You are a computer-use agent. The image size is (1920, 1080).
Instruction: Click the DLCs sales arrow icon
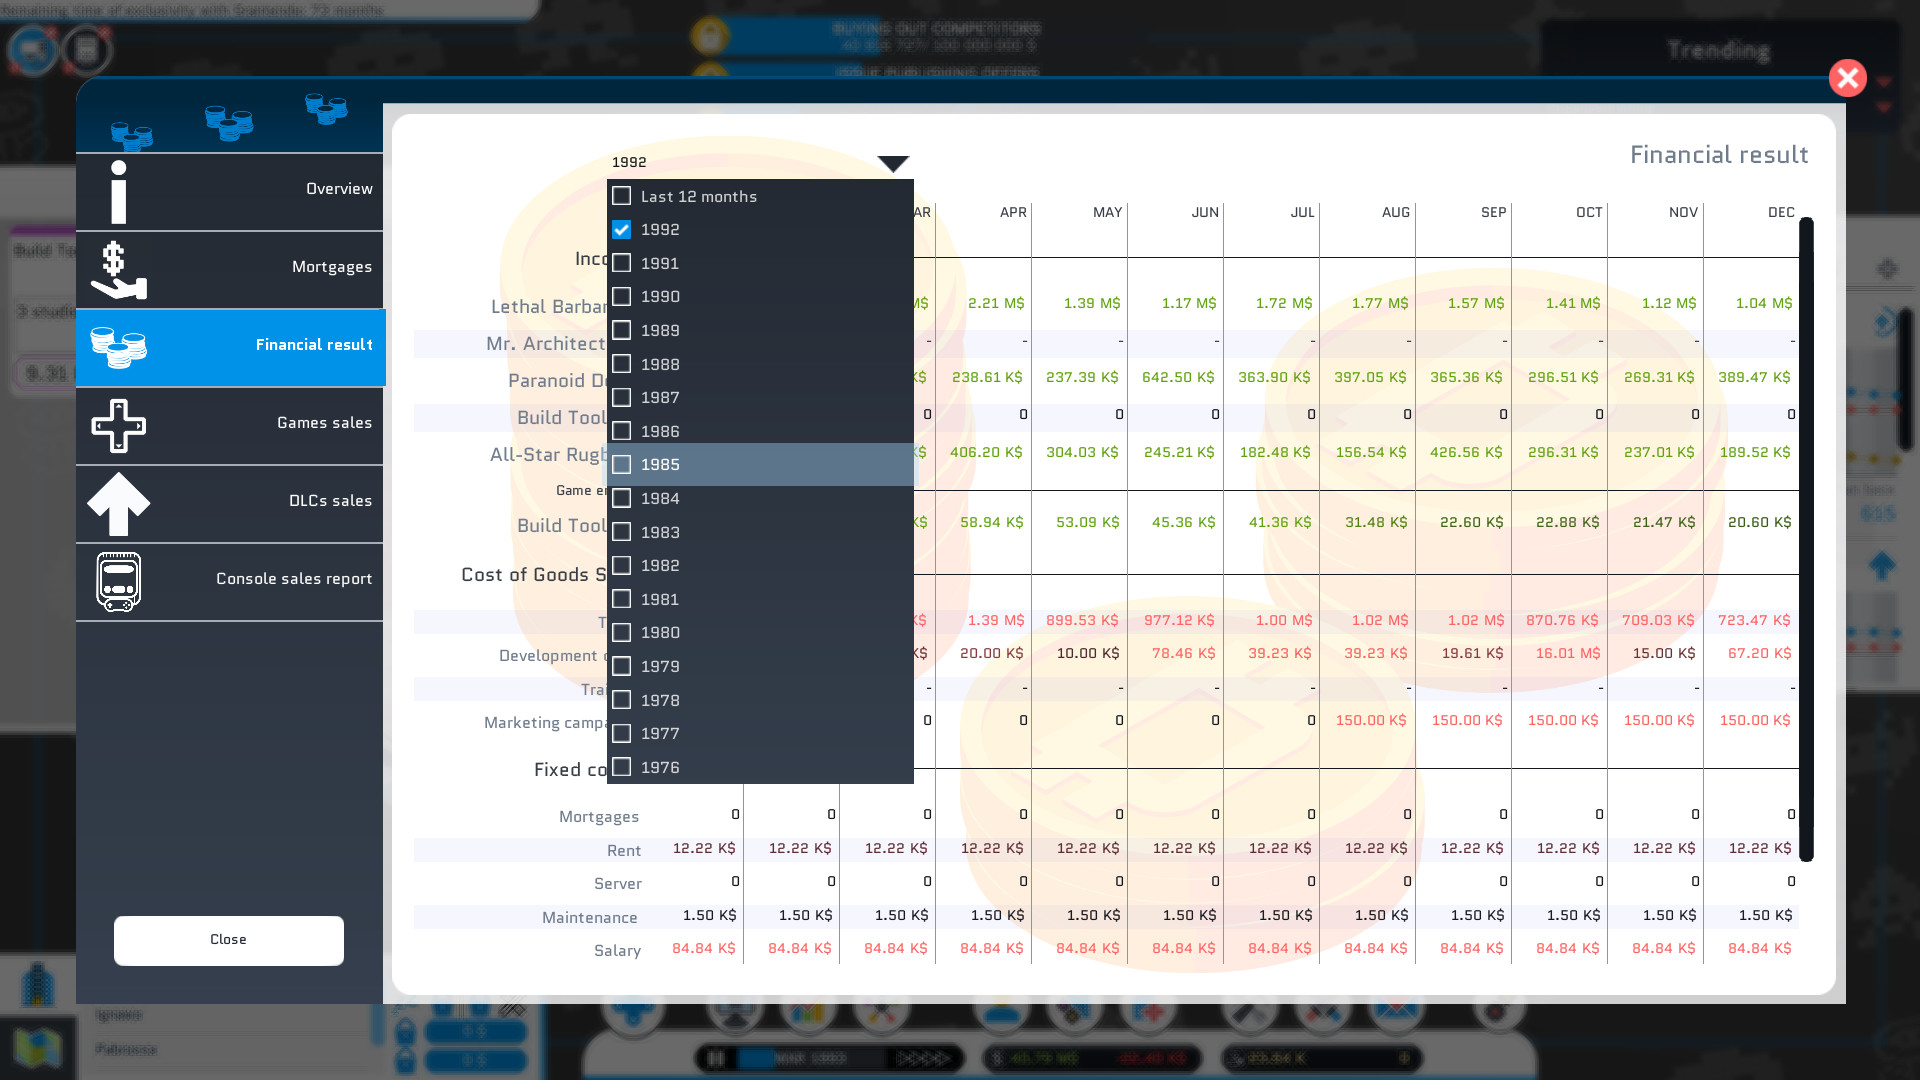[x=118, y=503]
